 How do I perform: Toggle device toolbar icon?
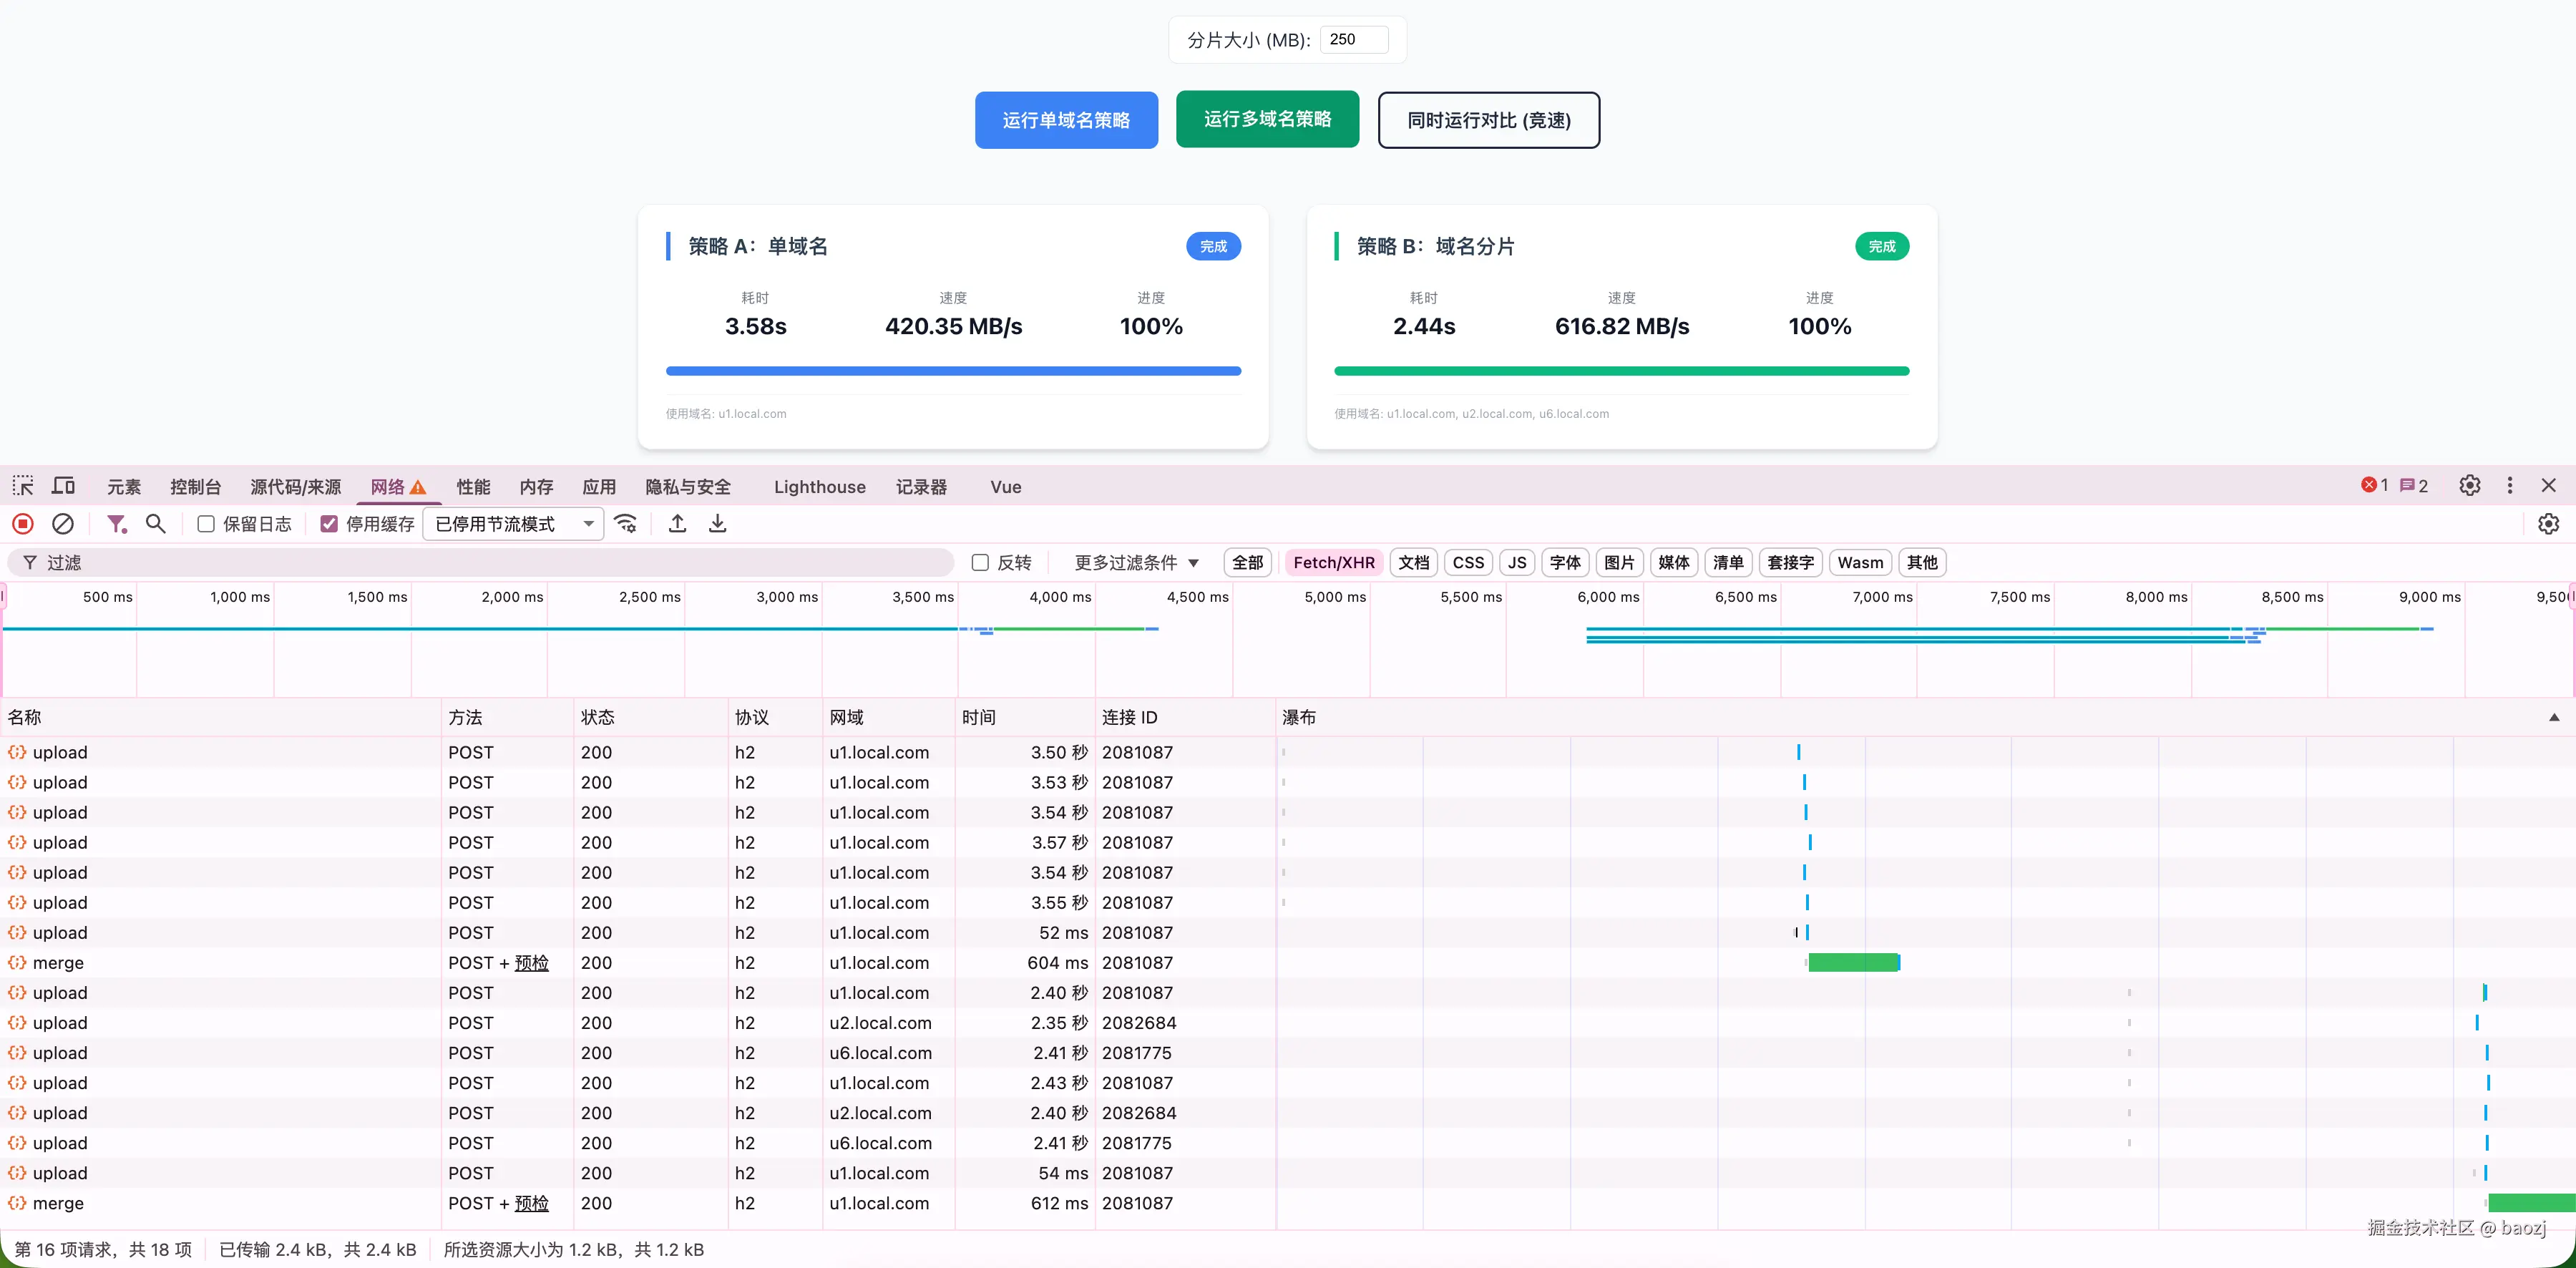[x=64, y=486]
